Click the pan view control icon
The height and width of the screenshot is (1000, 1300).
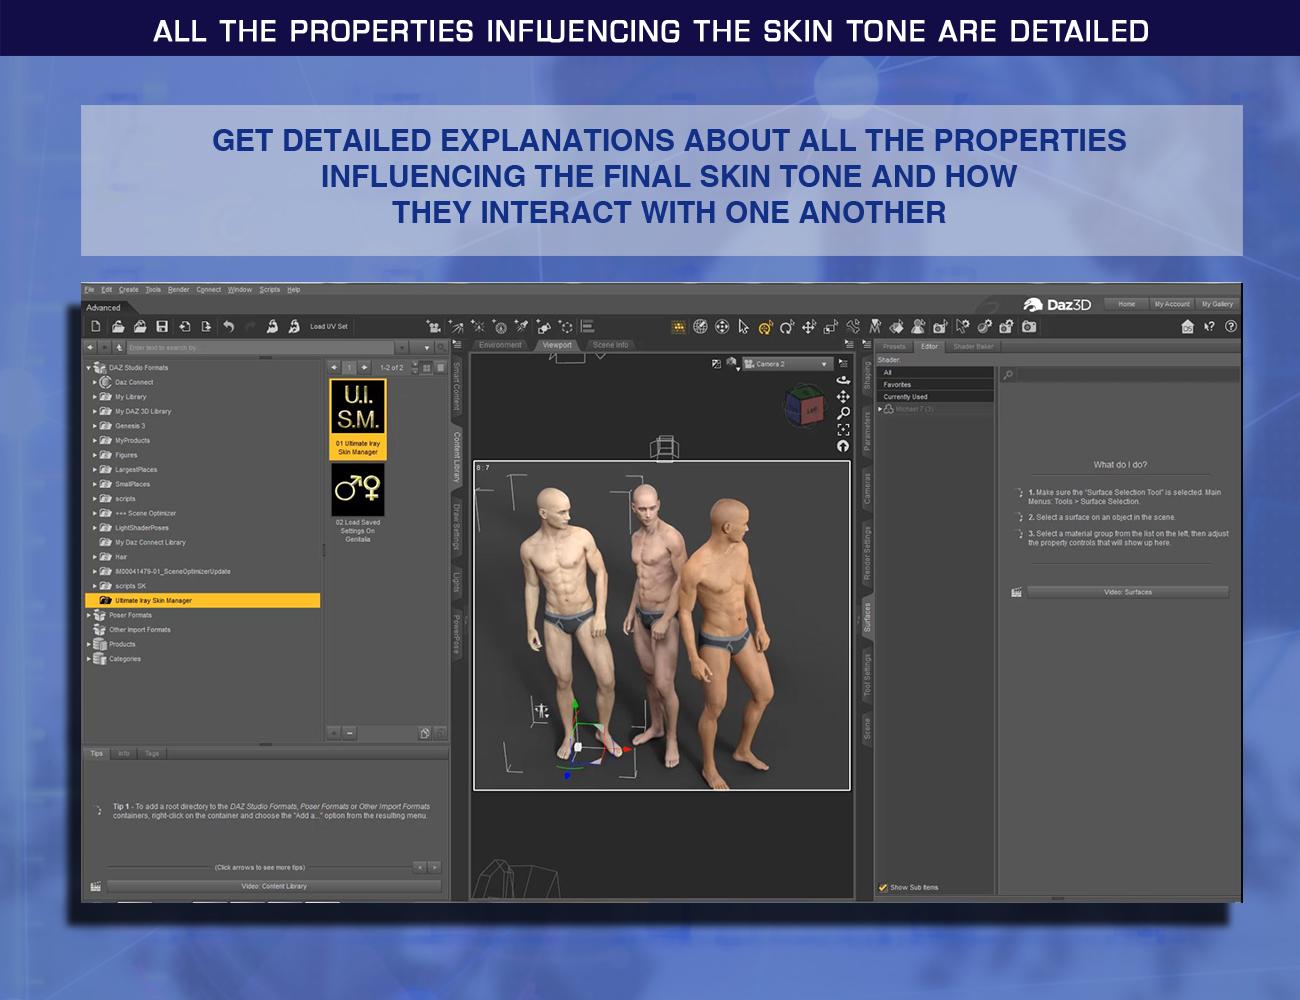coord(843,397)
